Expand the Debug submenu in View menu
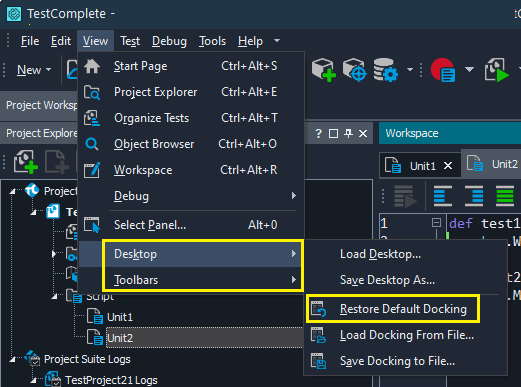This screenshot has height=387, width=521. click(x=191, y=196)
